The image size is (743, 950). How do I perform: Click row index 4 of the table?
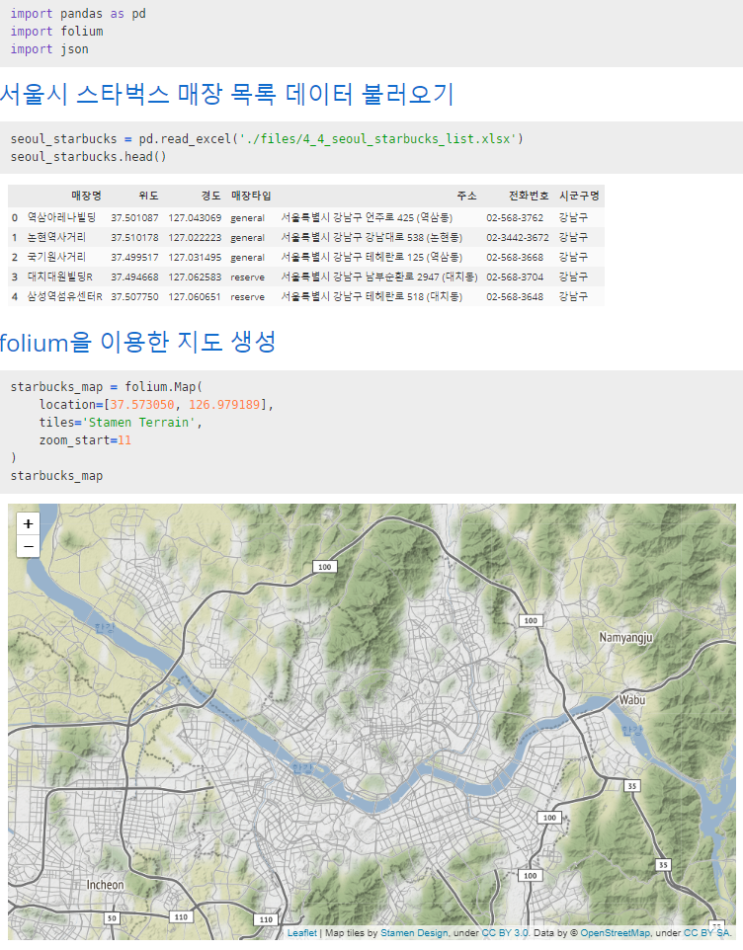click(x=15, y=297)
